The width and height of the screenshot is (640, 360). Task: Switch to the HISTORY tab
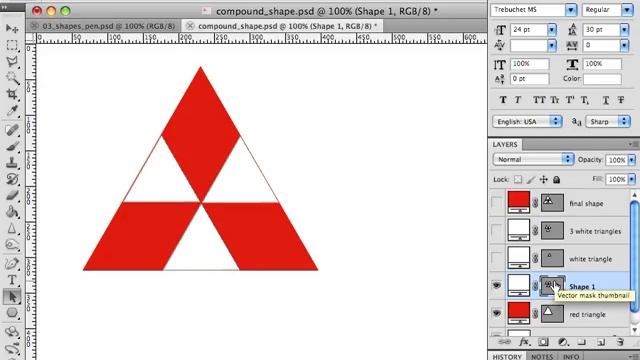(507, 356)
